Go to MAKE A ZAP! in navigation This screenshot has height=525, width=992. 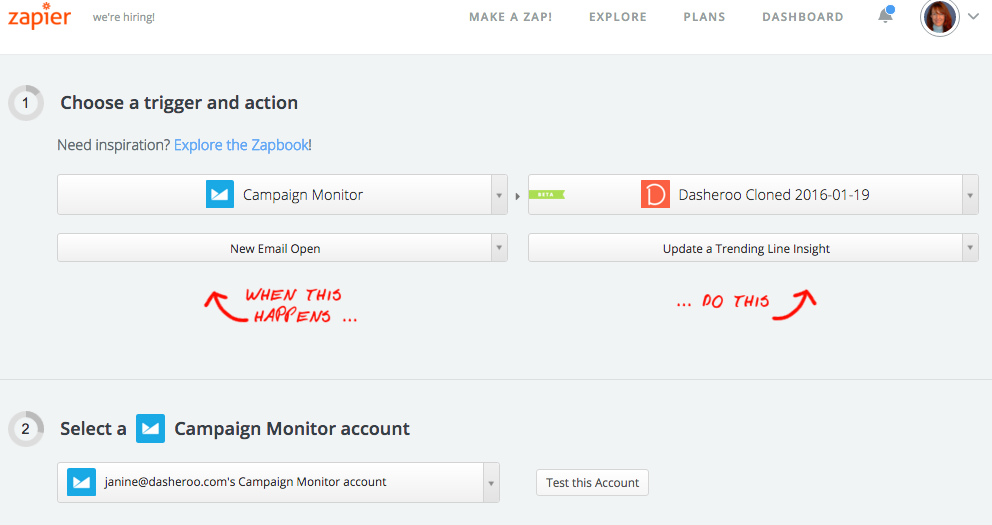[x=511, y=17]
